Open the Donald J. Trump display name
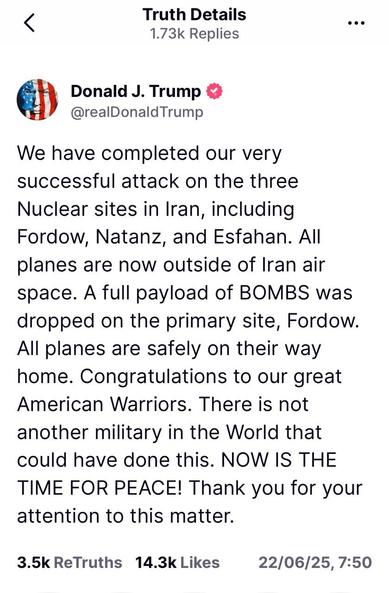The image size is (389, 593). click(x=136, y=92)
